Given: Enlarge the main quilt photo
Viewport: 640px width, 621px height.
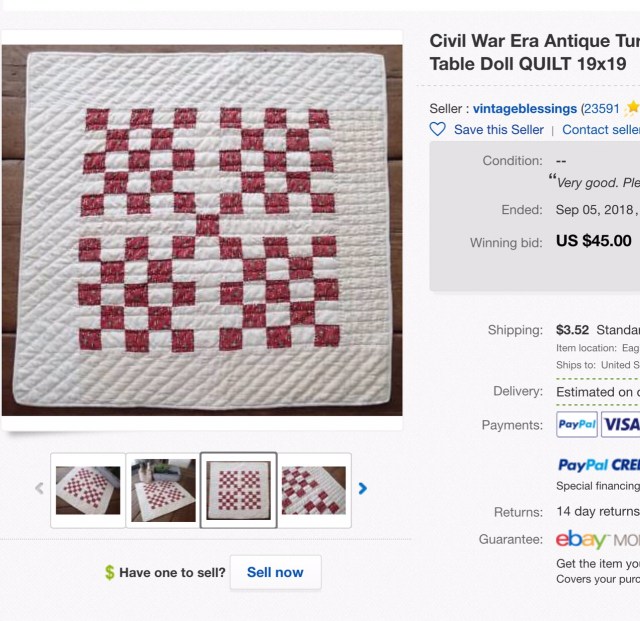Looking at the screenshot, I should pos(202,230).
